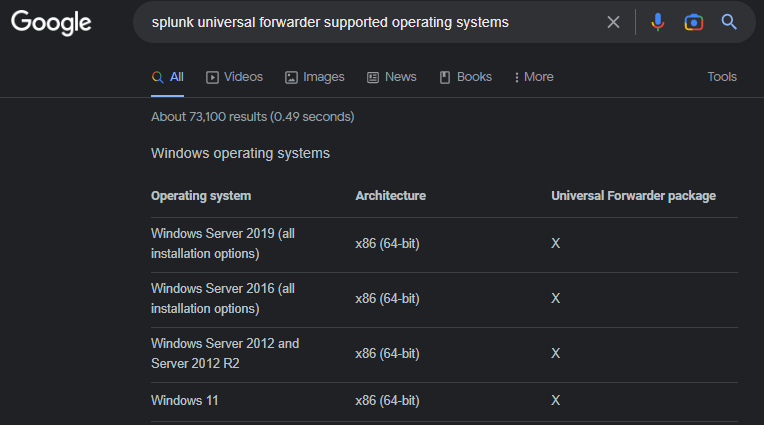Click the 'About 73,100 results' text
Viewport: 764px width, 425px height.
[x=252, y=117]
